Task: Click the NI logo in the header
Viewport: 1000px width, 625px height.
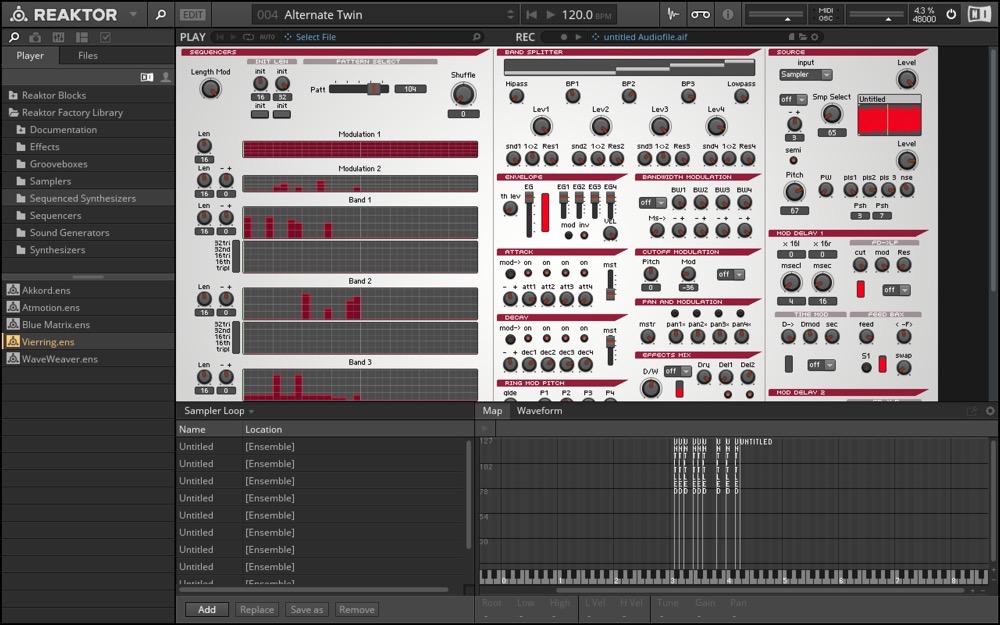Action: [979, 14]
